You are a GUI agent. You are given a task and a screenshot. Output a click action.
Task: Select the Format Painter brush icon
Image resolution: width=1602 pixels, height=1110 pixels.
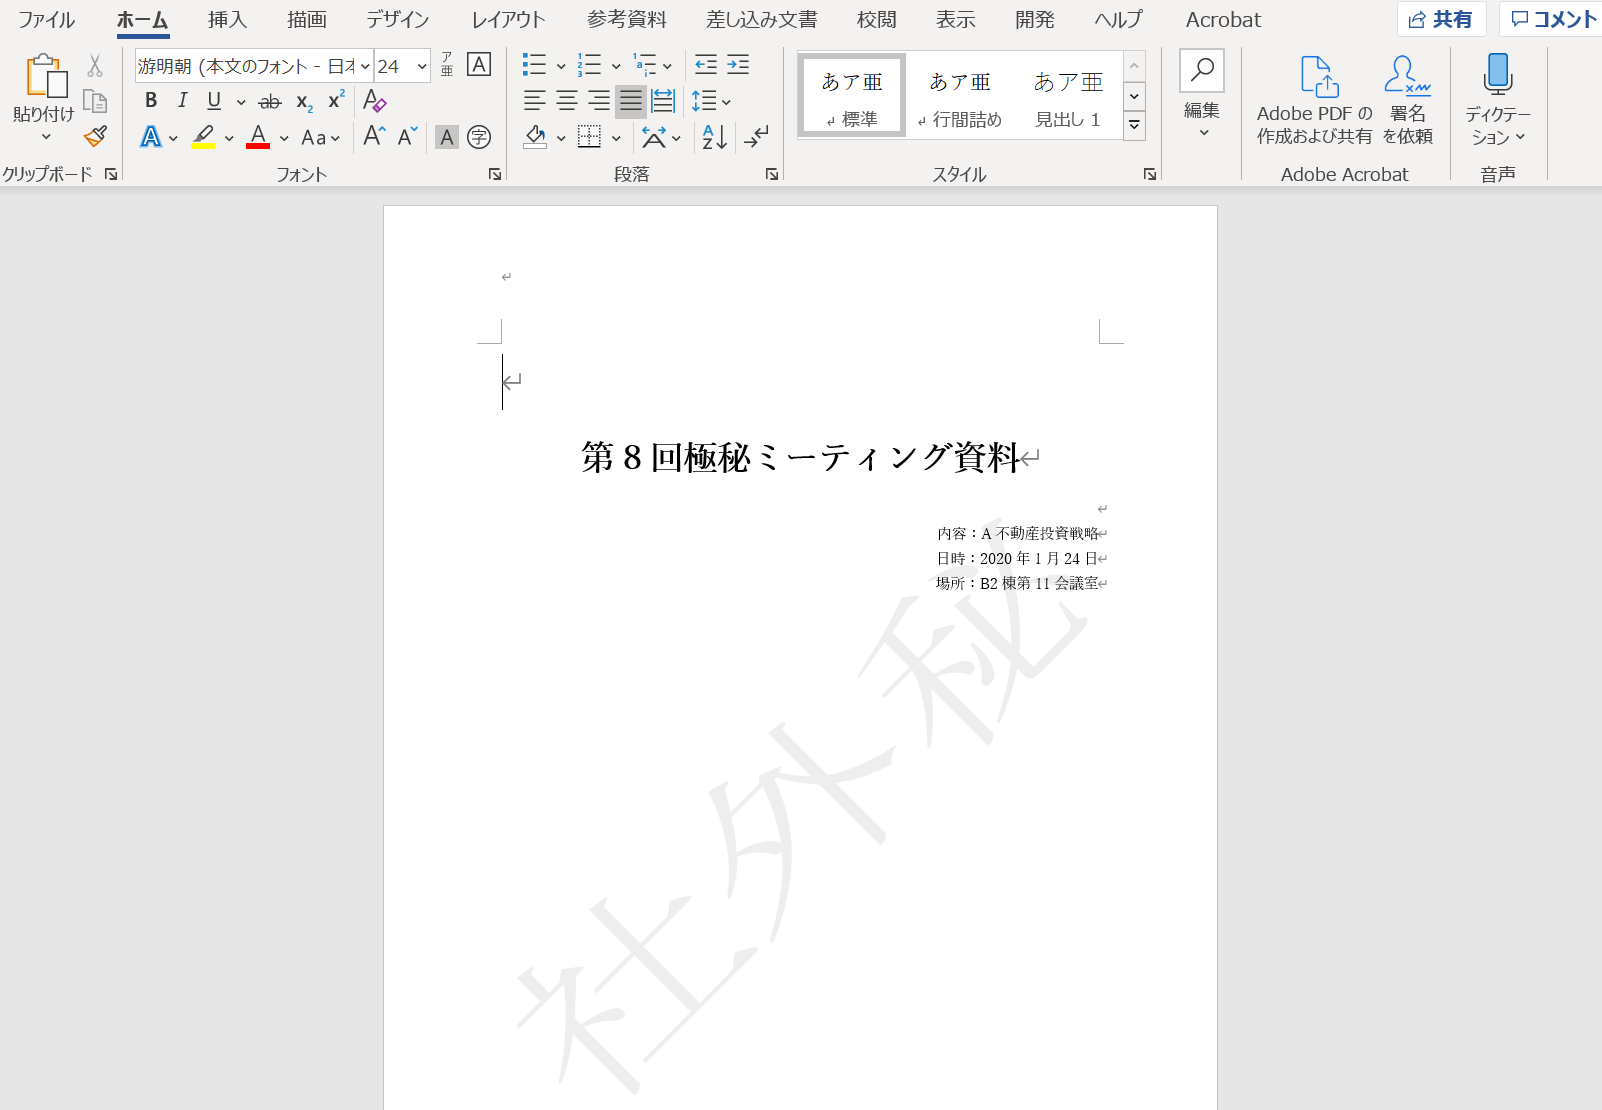95,136
